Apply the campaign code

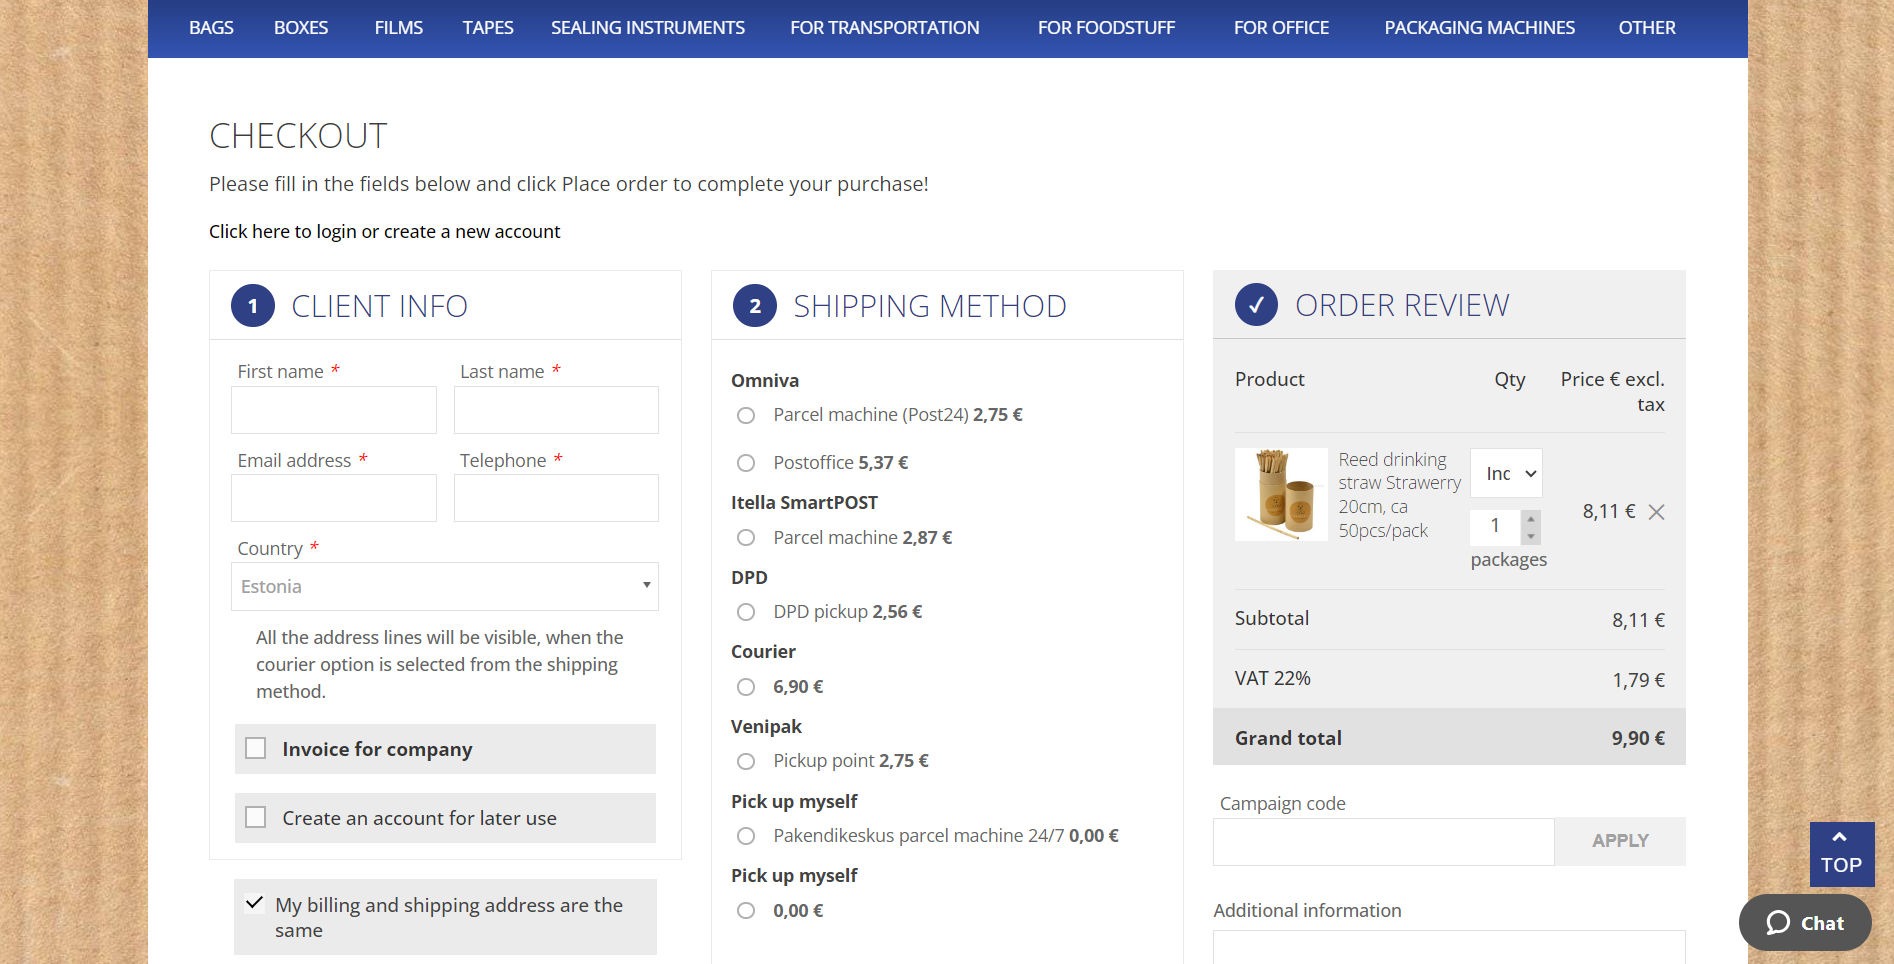[x=1620, y=841]
